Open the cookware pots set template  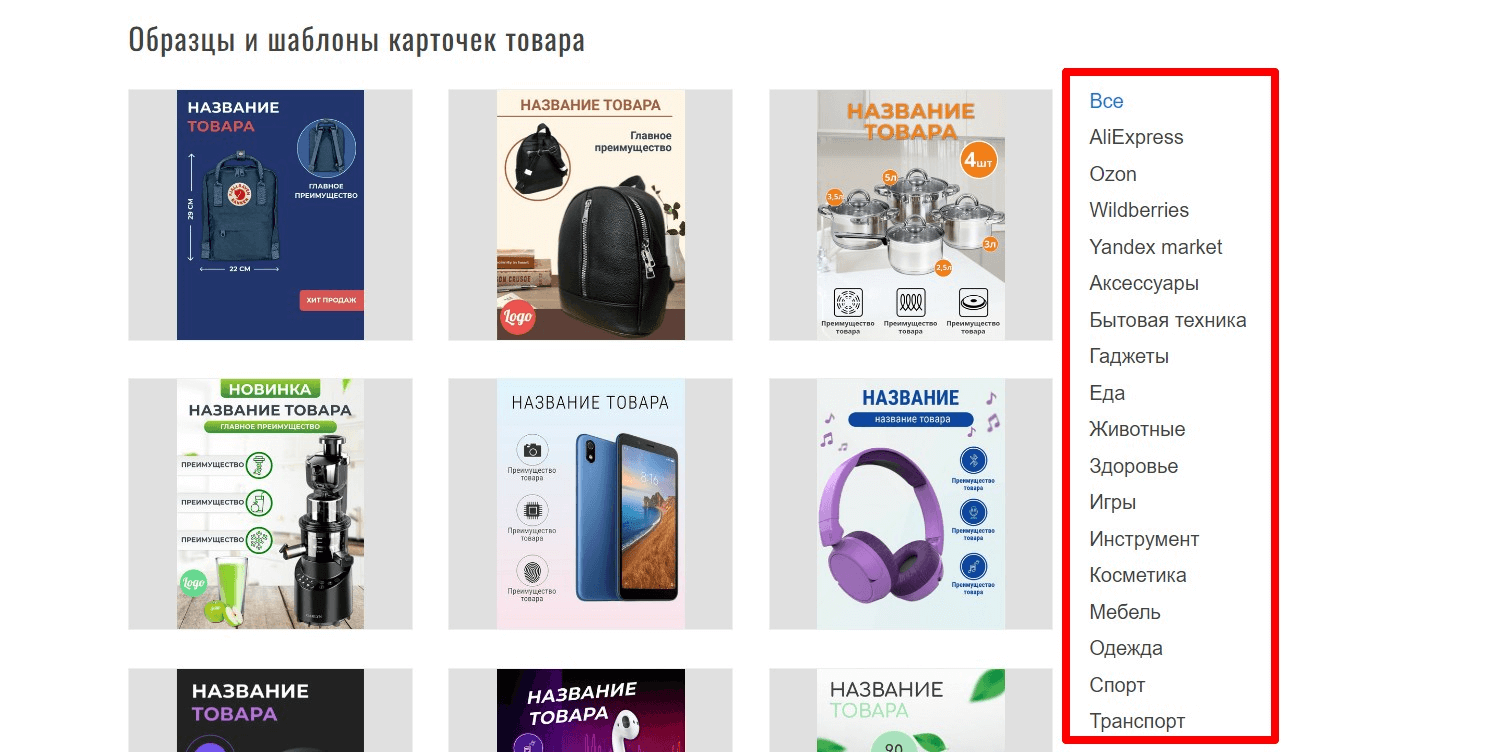click(x=911, y=215)
